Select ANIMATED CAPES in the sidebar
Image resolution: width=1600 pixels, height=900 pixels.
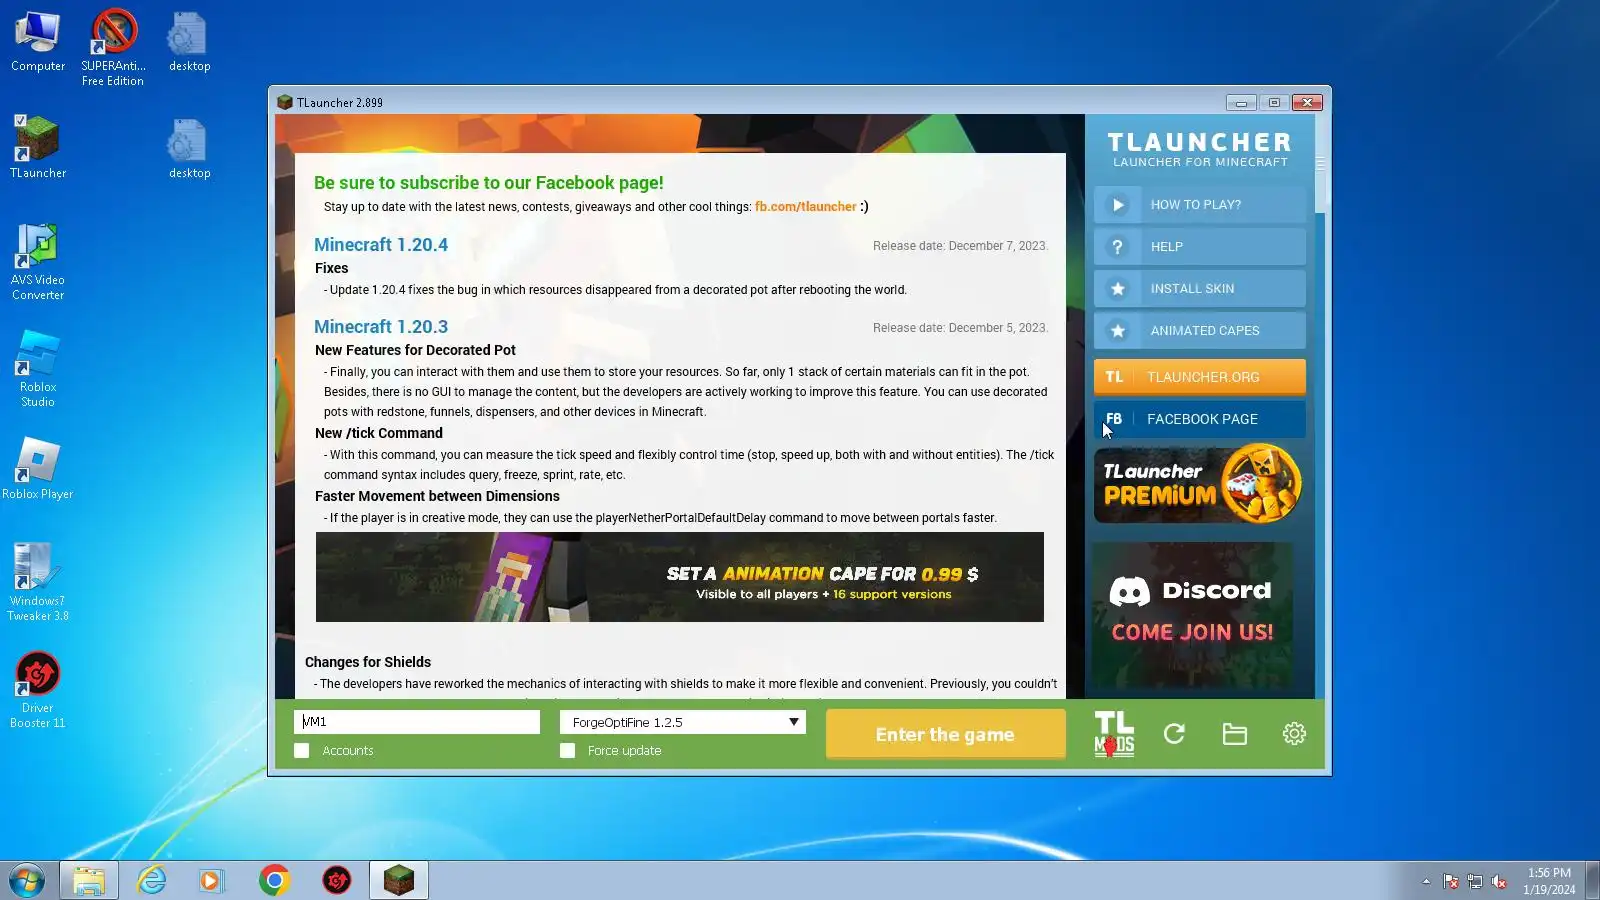click(x=1200, y=331)
